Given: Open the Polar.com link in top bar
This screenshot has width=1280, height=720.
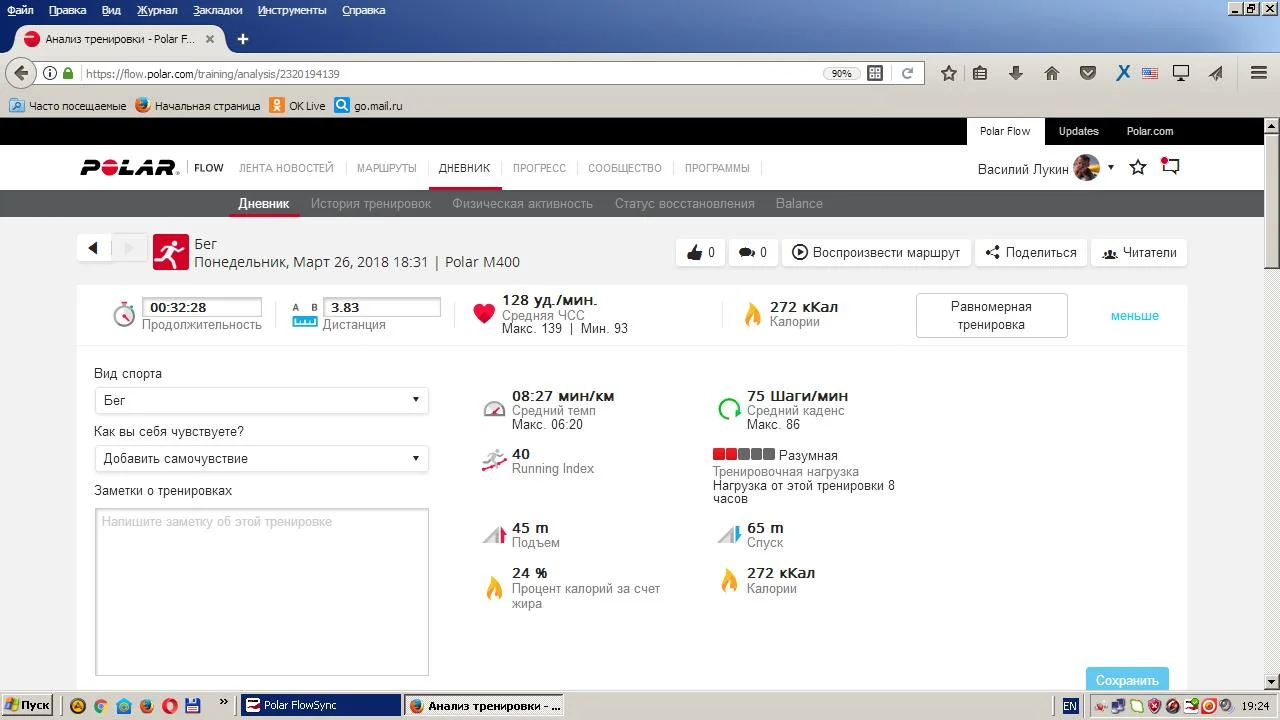Looking at the screenshot, I should point(1150,131).
